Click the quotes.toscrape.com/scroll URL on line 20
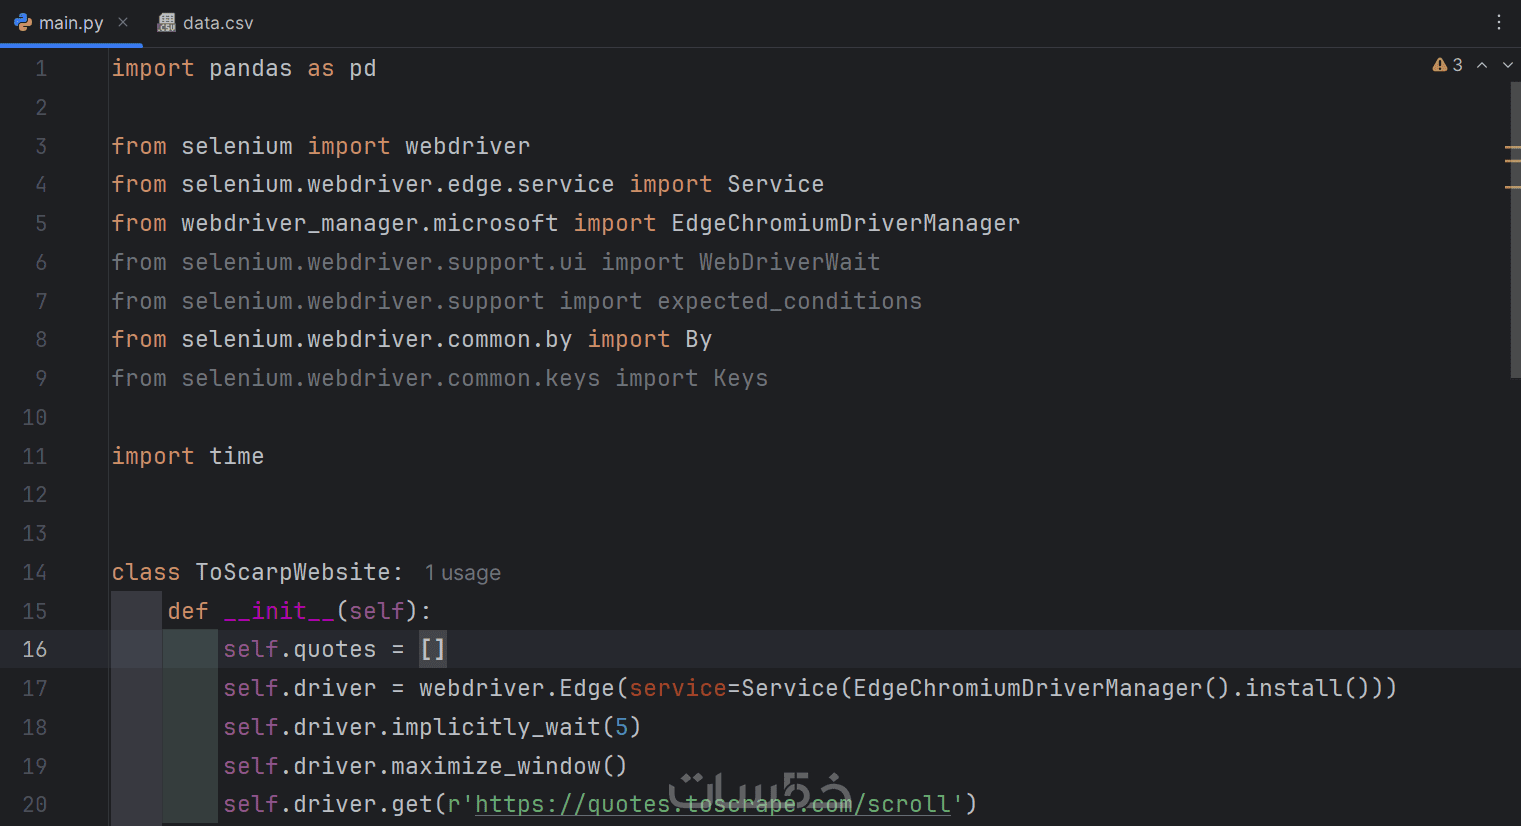The image size is (1521, 826). click(712, 804)
